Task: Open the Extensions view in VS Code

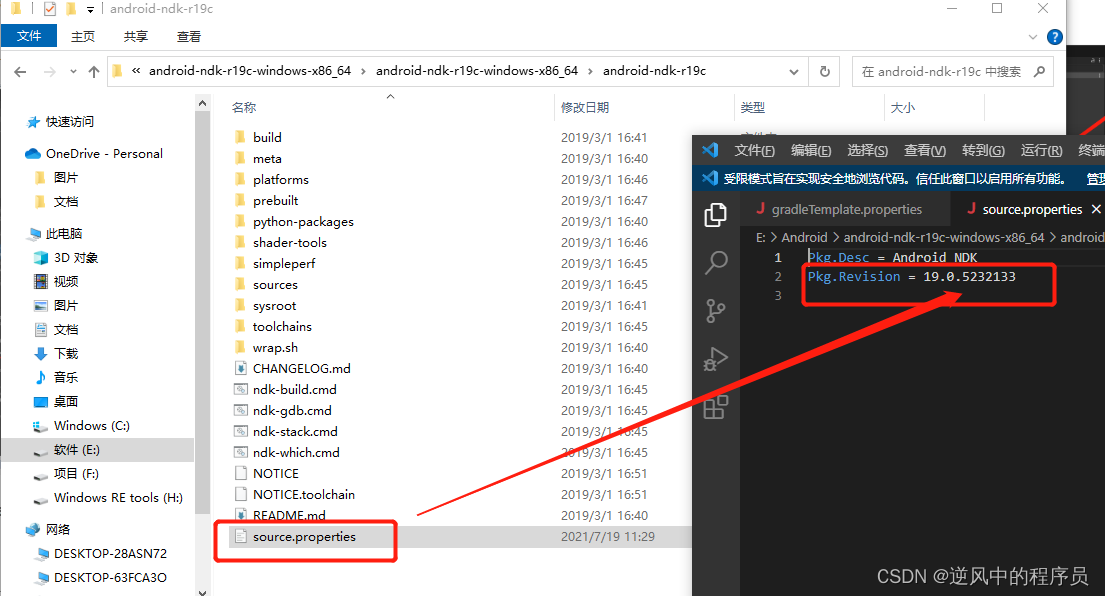Action: coord(715,407)
